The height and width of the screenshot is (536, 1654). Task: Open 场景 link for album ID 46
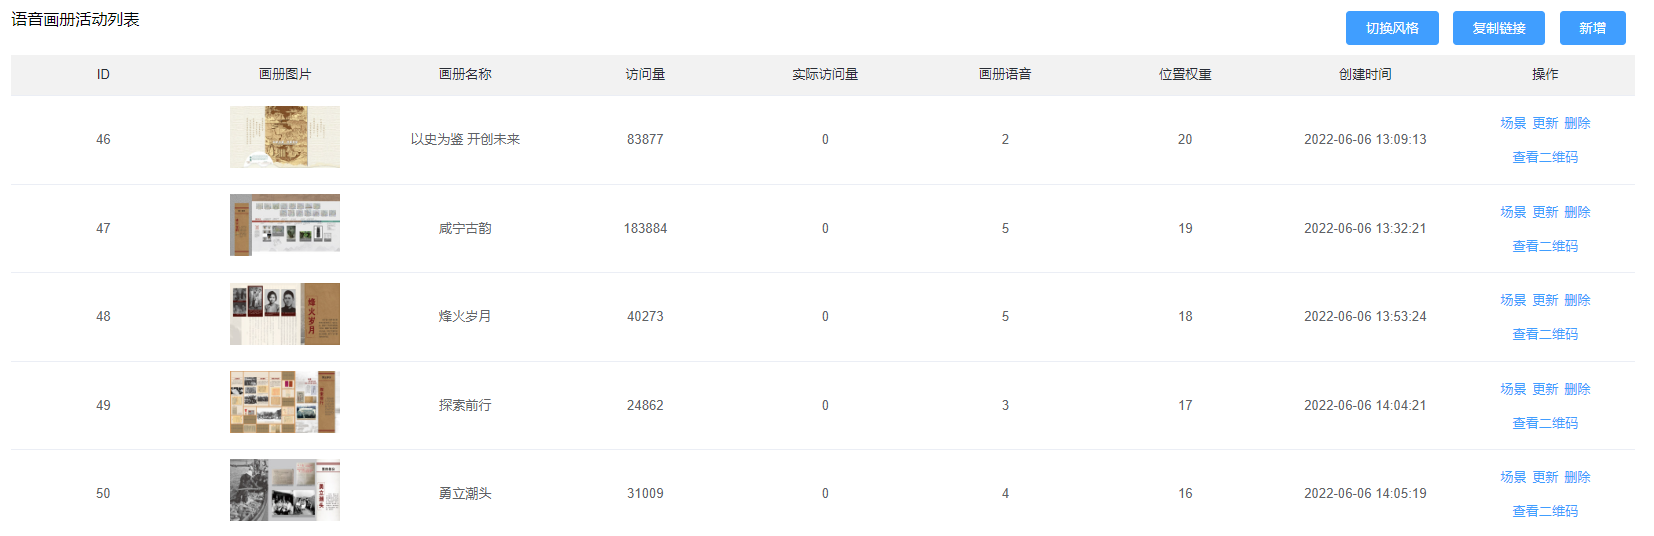[x=1513, y=123]
